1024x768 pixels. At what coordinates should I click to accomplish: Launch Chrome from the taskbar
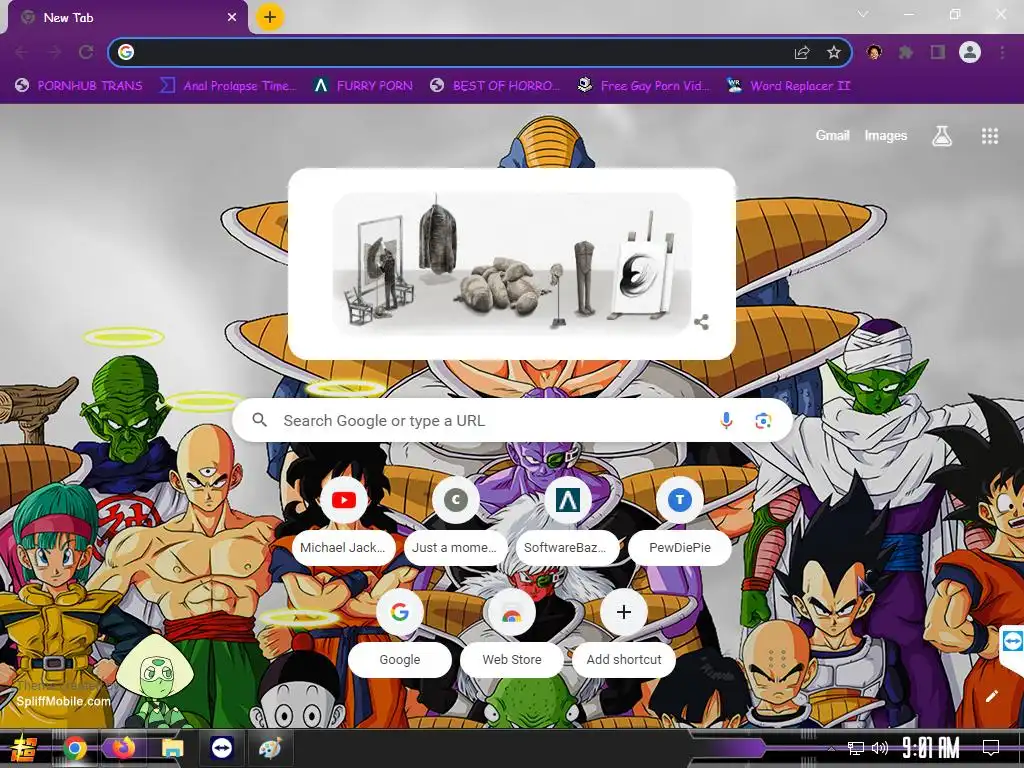click(75, 748)
